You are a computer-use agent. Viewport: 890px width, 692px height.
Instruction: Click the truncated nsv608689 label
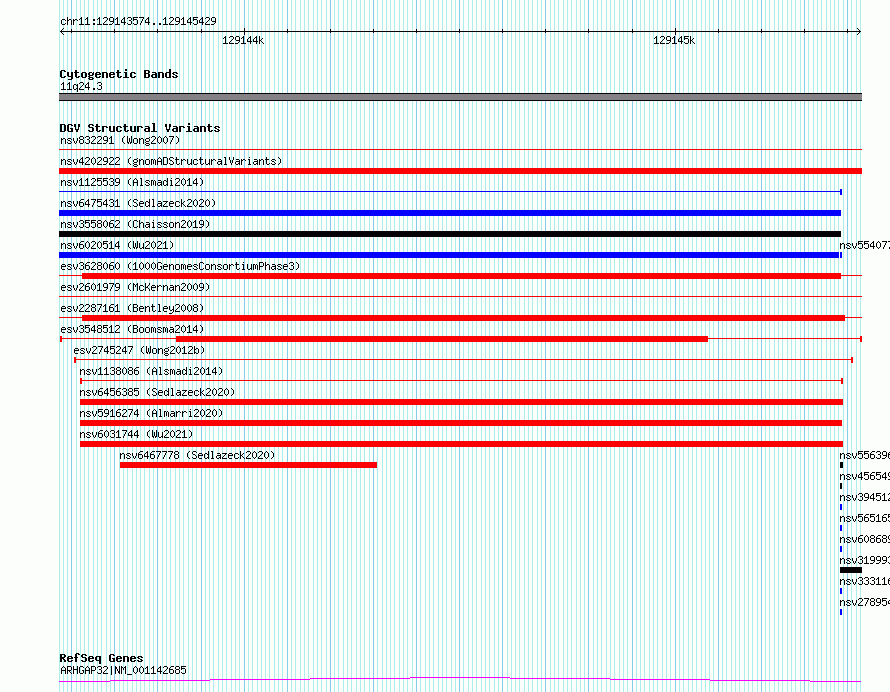[864, 539]
